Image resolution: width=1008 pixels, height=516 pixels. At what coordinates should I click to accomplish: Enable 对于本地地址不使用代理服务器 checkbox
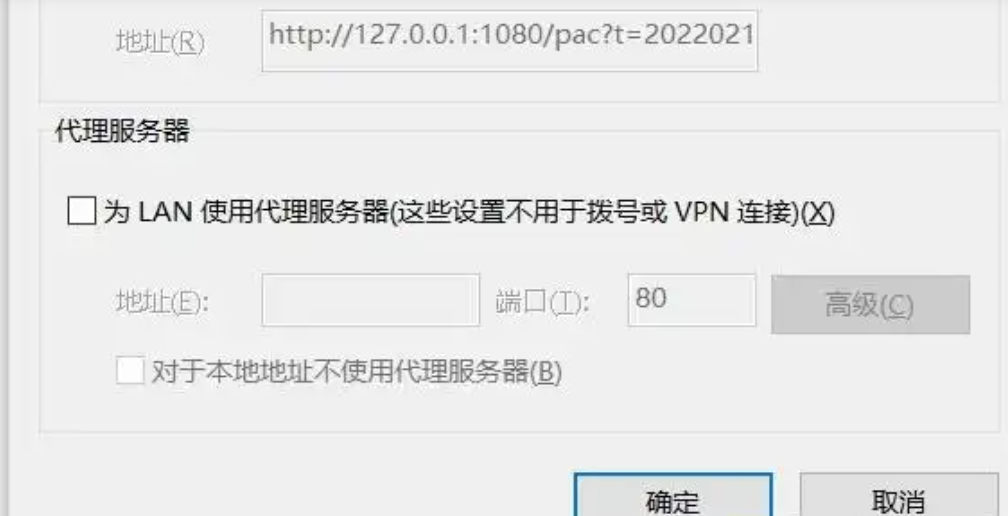coord(130,371)
